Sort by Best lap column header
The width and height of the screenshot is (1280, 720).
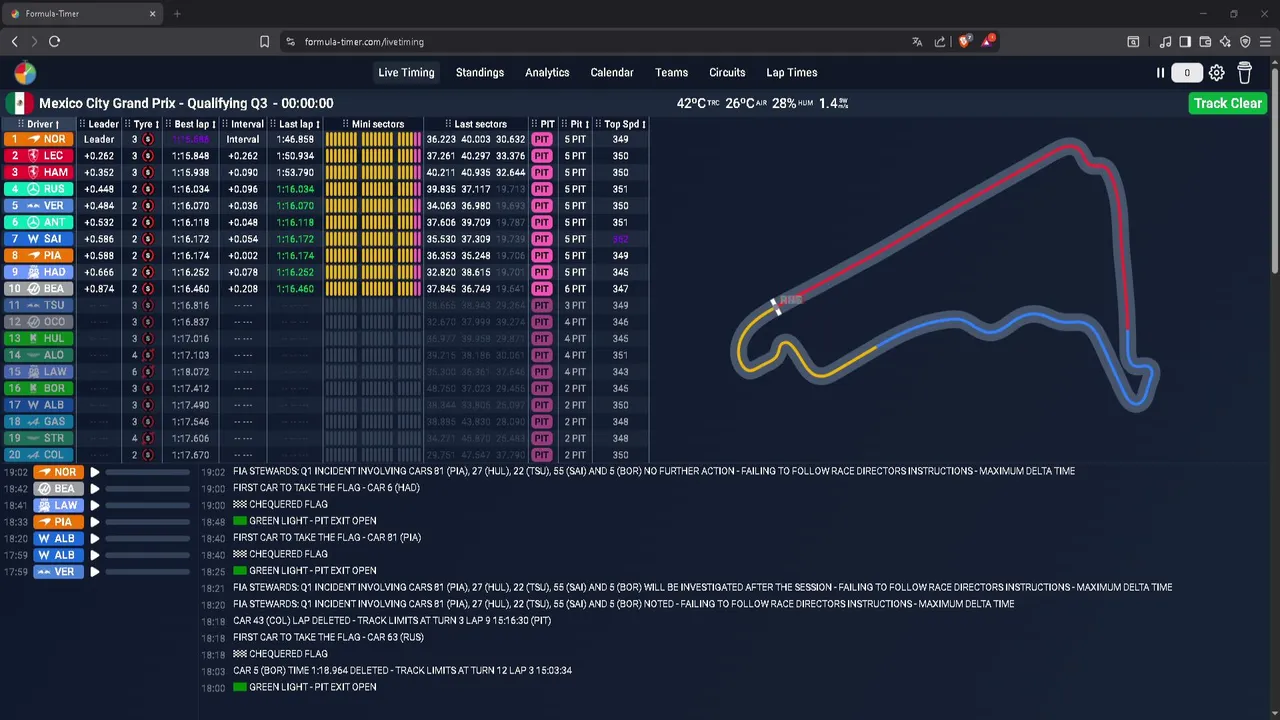tap(192, 124)
